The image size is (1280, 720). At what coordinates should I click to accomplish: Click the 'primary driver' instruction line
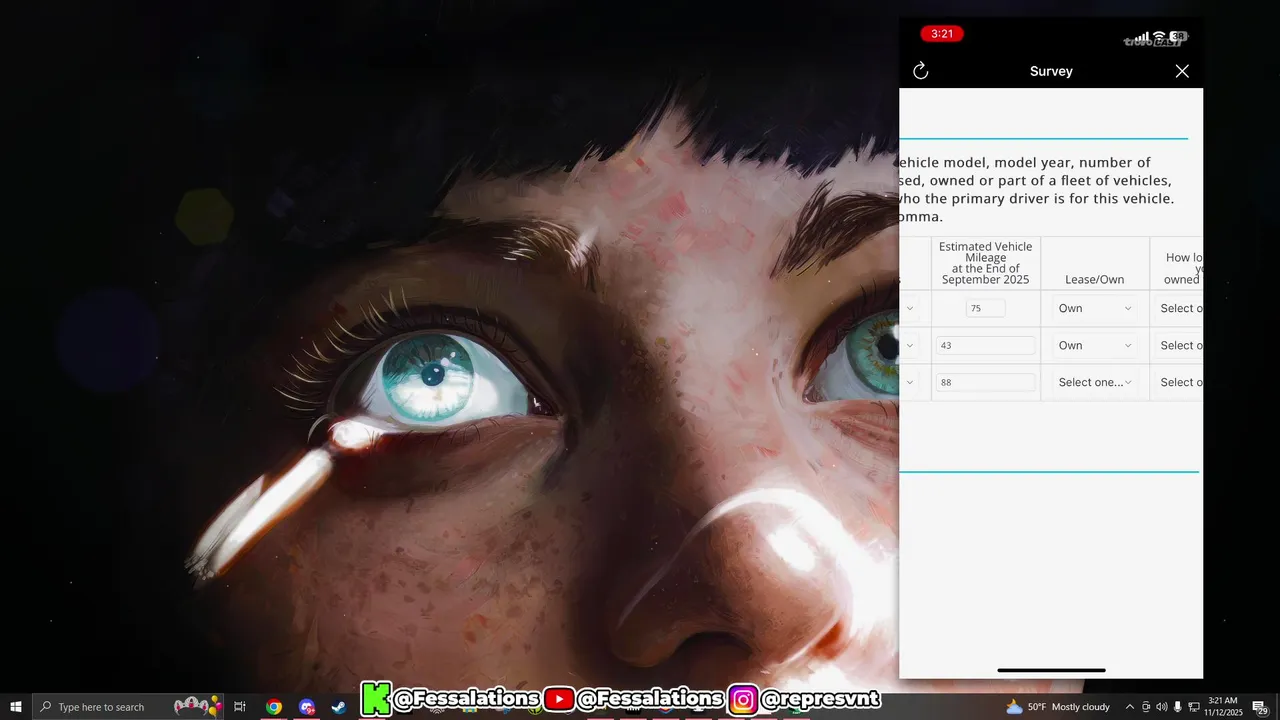tap(1037, 198)
